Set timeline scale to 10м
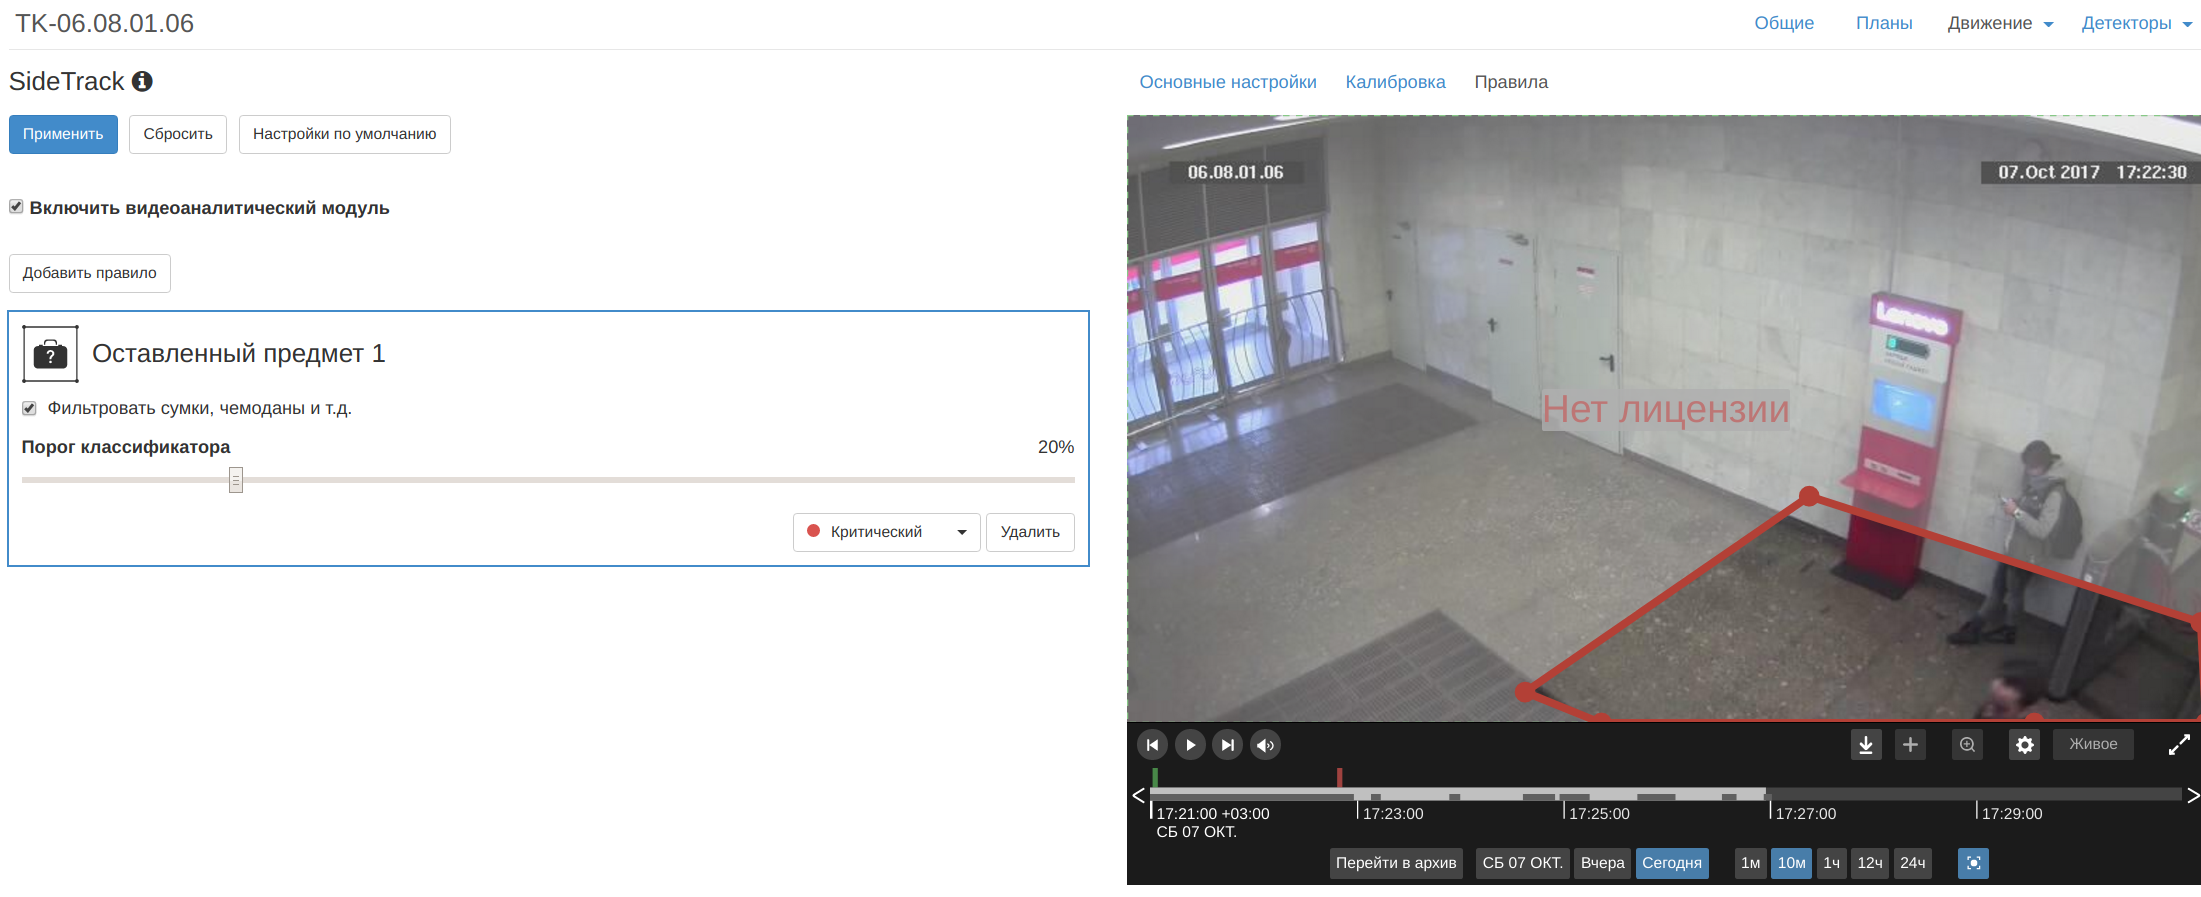The width and height of the screenshot is (2201, 897). point(1791,863)
